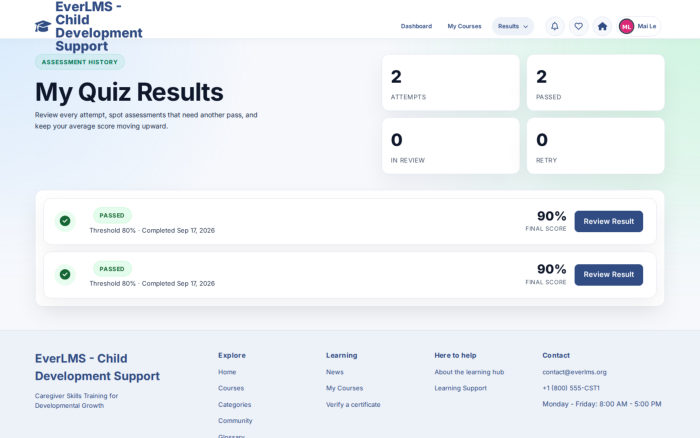700x438 pixels.
Task: Go to the home icon button
Action: [x=602, y=26]
